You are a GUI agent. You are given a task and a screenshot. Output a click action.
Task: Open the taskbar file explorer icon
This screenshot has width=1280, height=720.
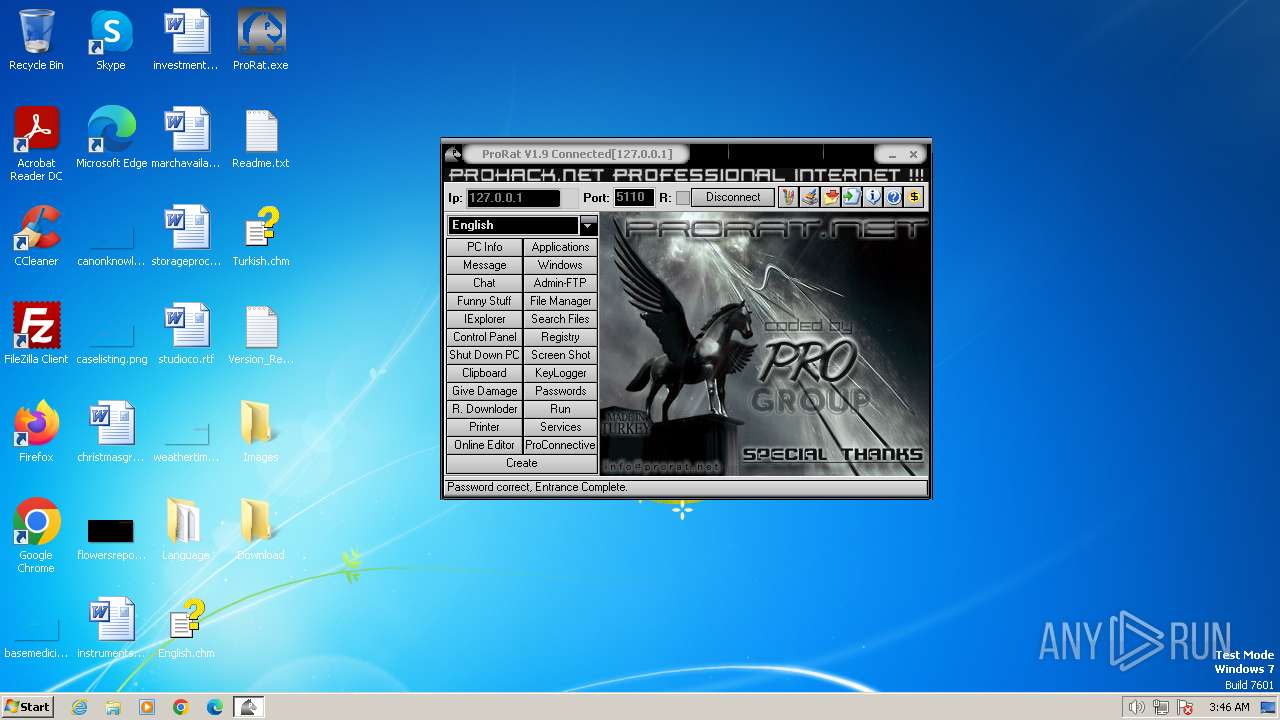point(113,707)
